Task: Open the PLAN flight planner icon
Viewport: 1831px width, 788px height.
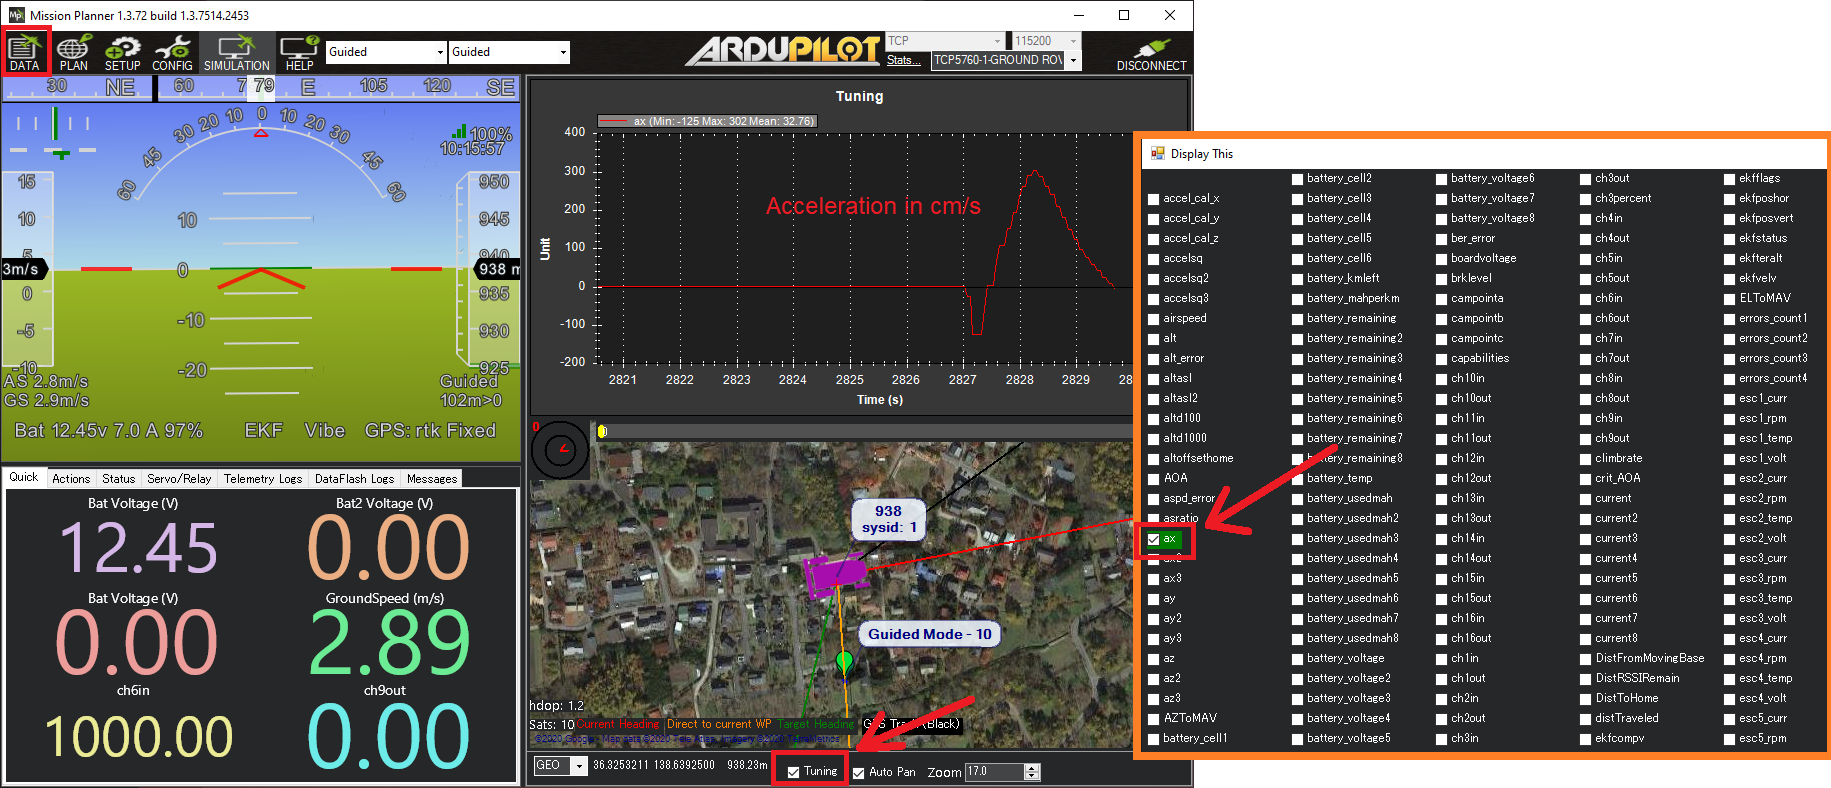Action: pyautogui.click(x=73, y=52)
